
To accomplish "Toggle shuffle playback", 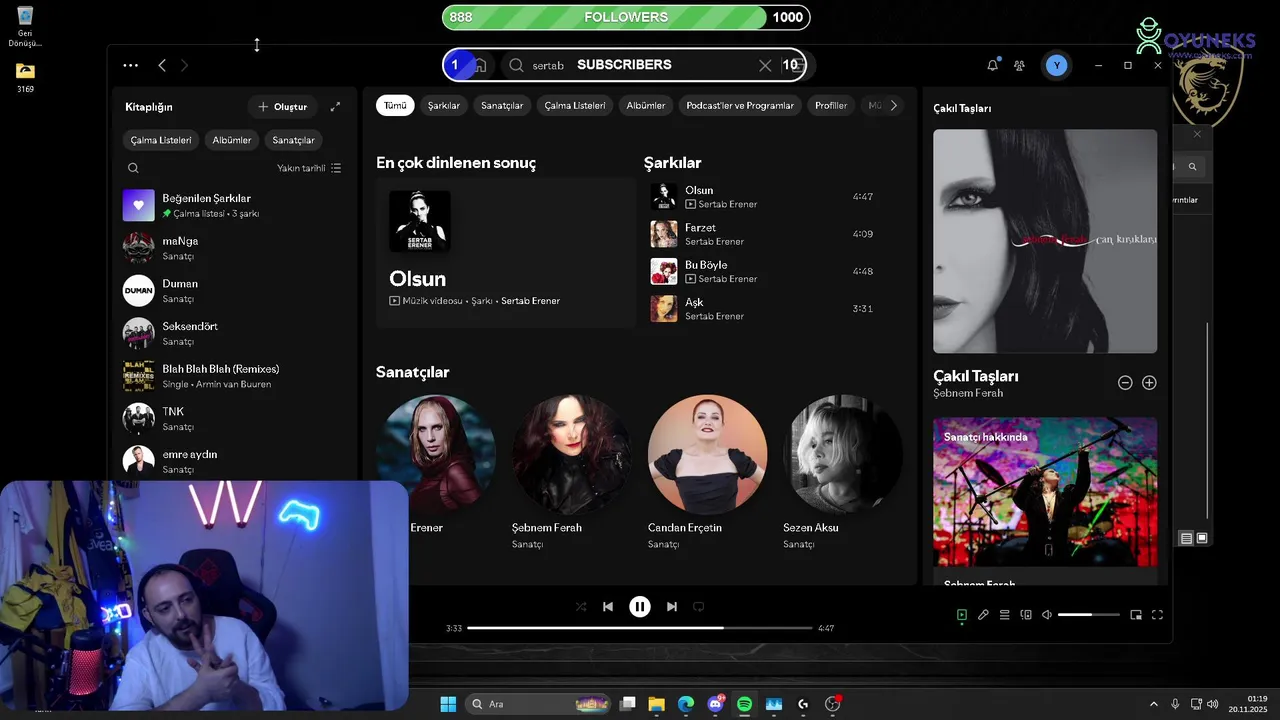I will (581, 606).
